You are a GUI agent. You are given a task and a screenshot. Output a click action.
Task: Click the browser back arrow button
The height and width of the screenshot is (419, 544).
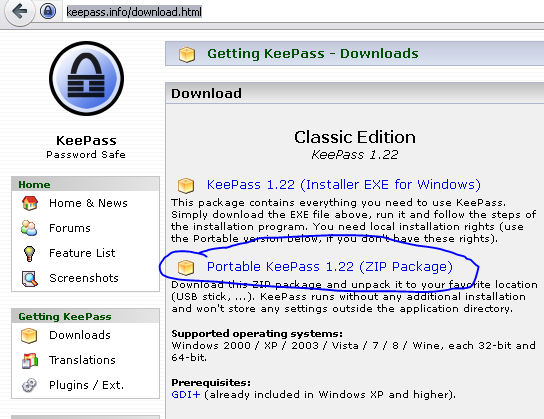coord(19,12)
